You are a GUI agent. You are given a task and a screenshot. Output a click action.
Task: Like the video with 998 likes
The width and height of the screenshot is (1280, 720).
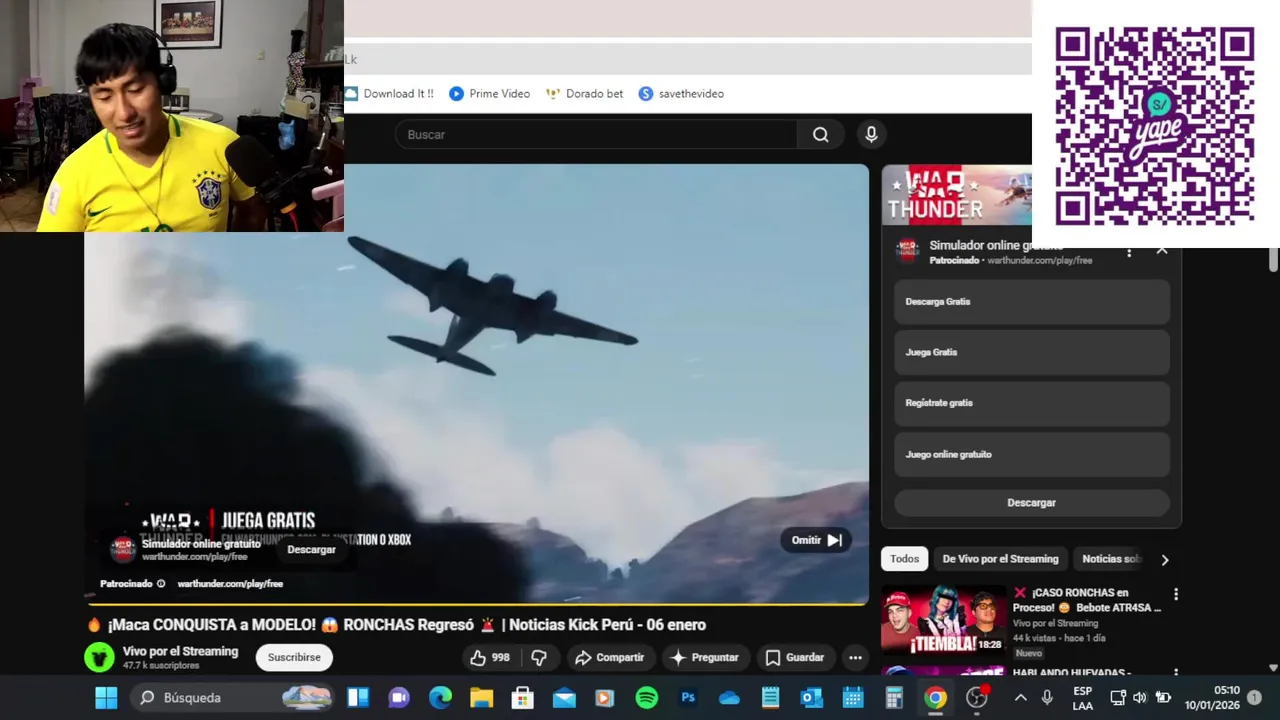[x=490, y=657]
